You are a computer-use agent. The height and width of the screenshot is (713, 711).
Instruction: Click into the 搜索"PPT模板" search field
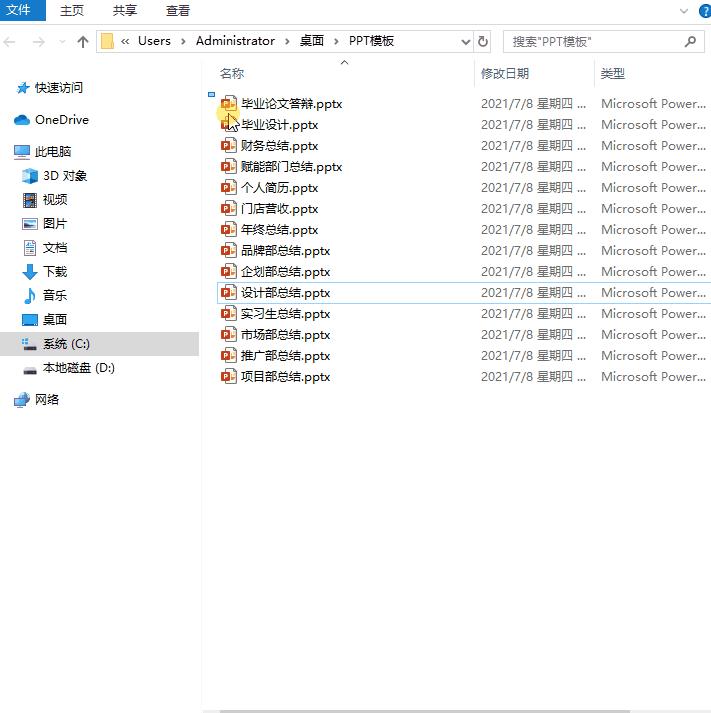click(590, 42)
